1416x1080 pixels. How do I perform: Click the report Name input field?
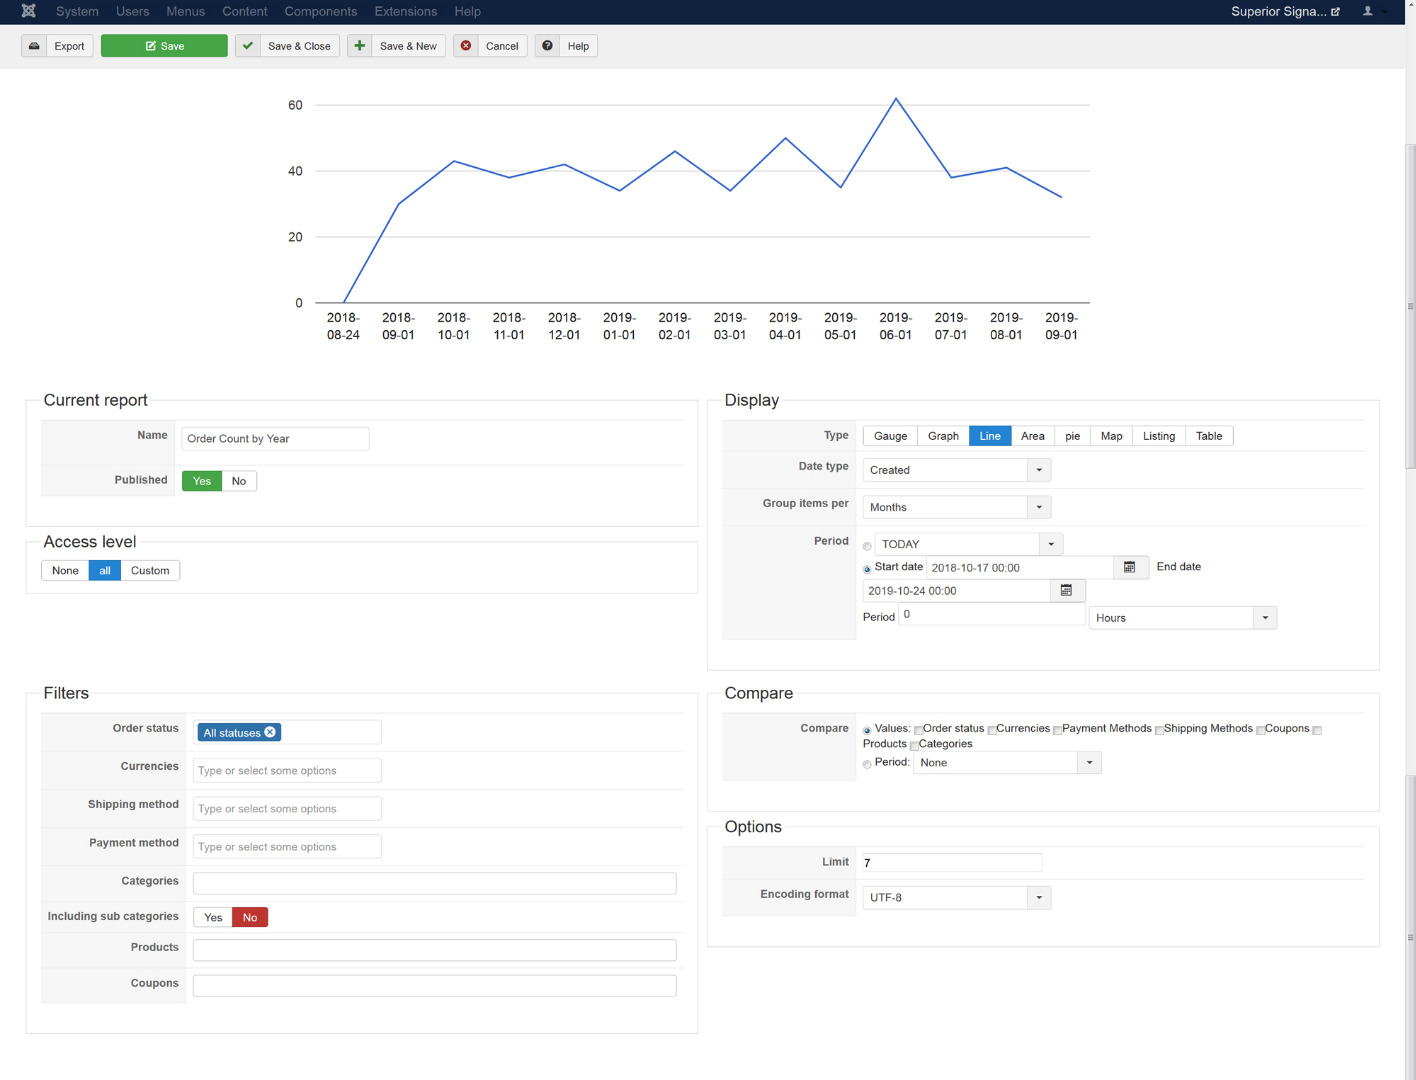click(275, 438)
